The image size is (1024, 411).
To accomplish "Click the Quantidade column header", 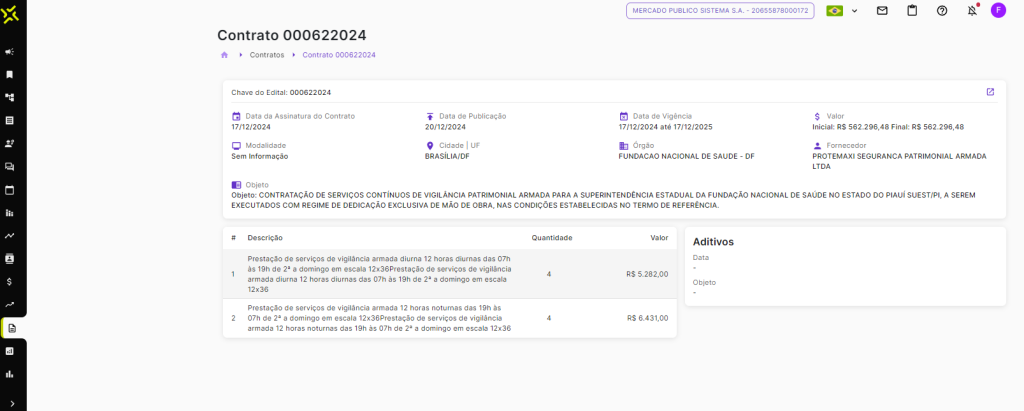I will 551,238.
